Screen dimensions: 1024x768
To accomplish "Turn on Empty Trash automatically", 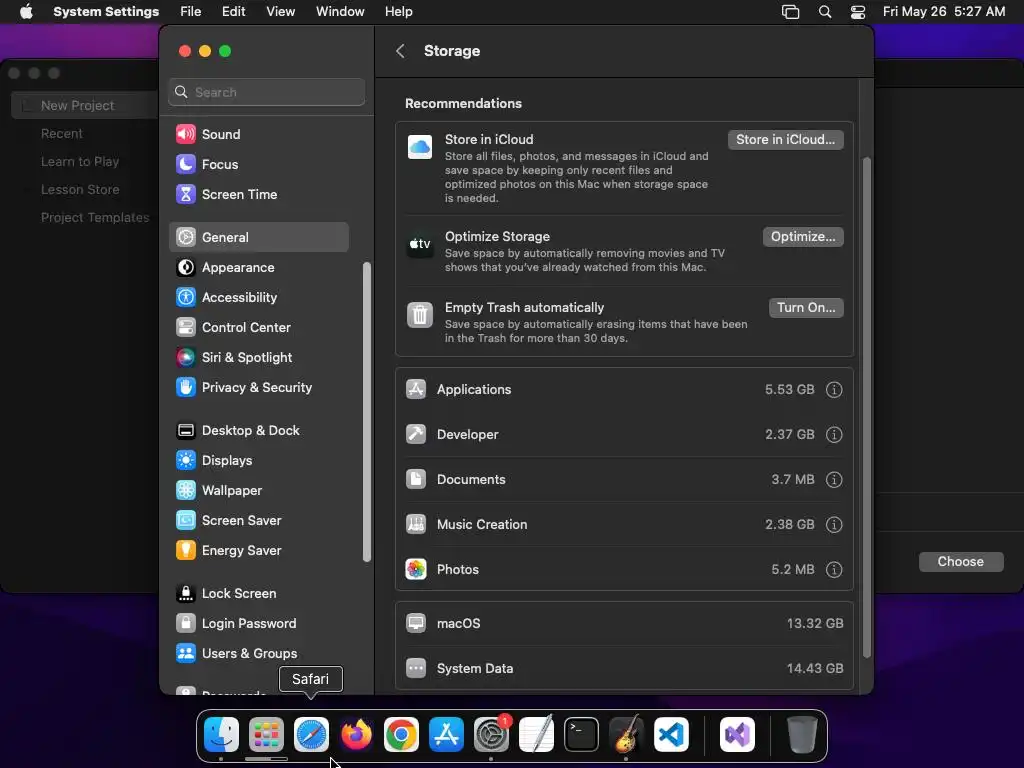I will click(806, 308).
